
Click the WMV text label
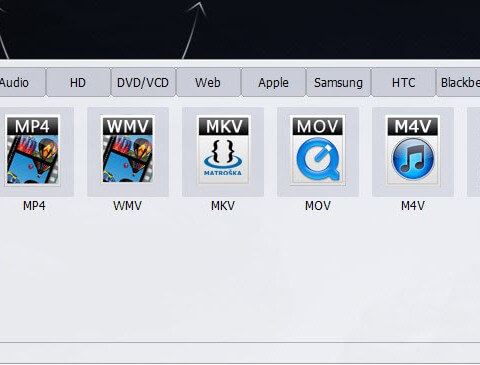127,206
